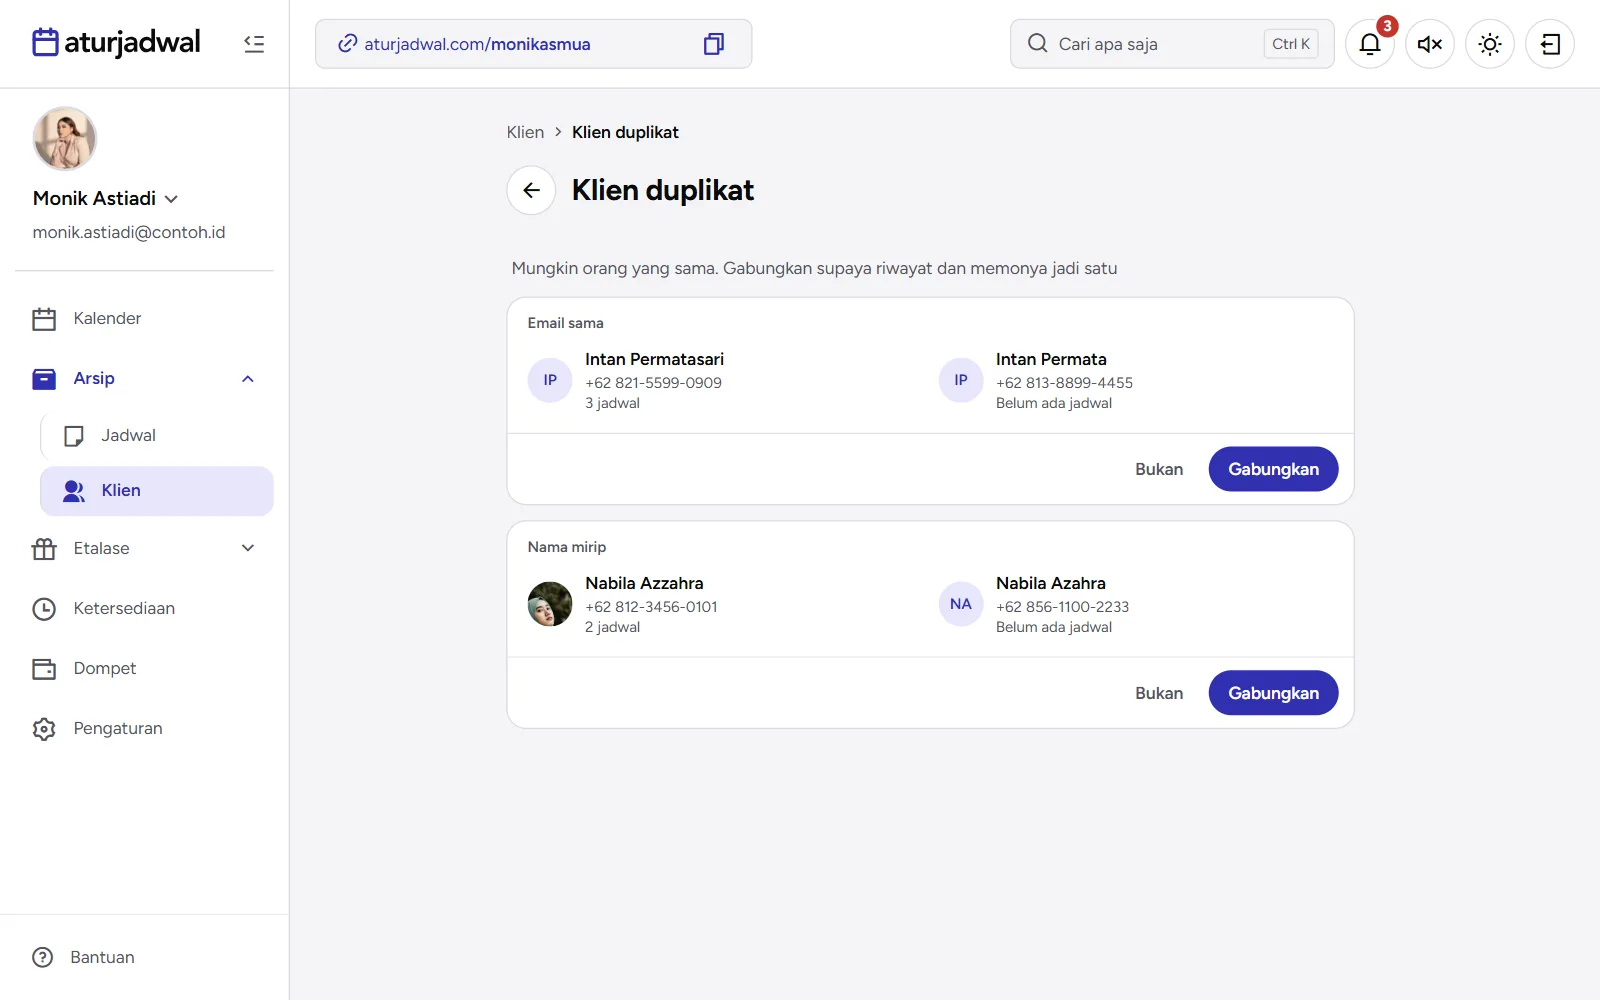Open Jadwal under Arsip

tap(157, 435)
